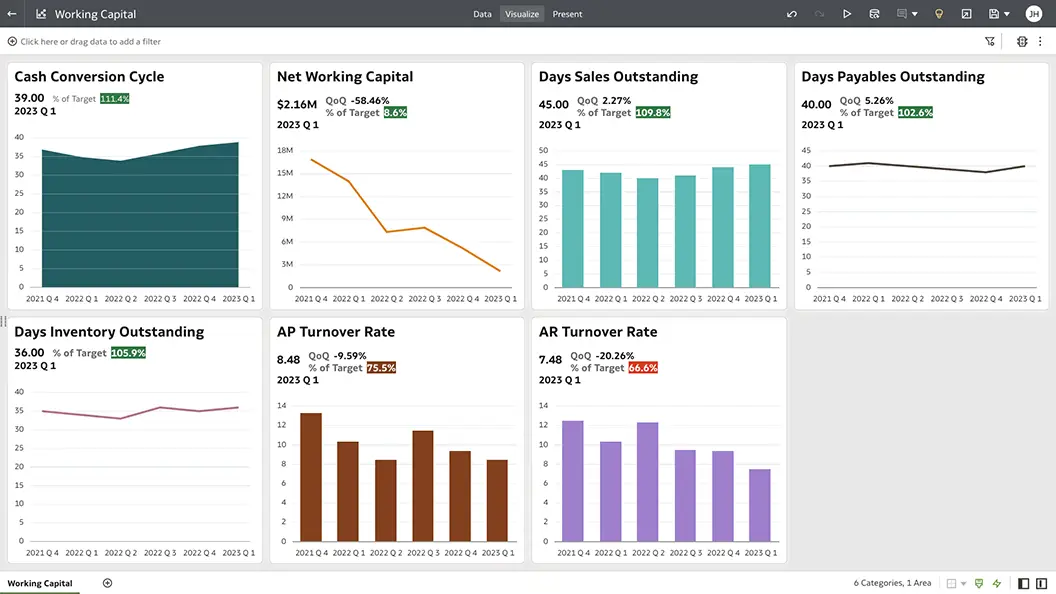Open the notes dropdown in header

tap(907, 14)
